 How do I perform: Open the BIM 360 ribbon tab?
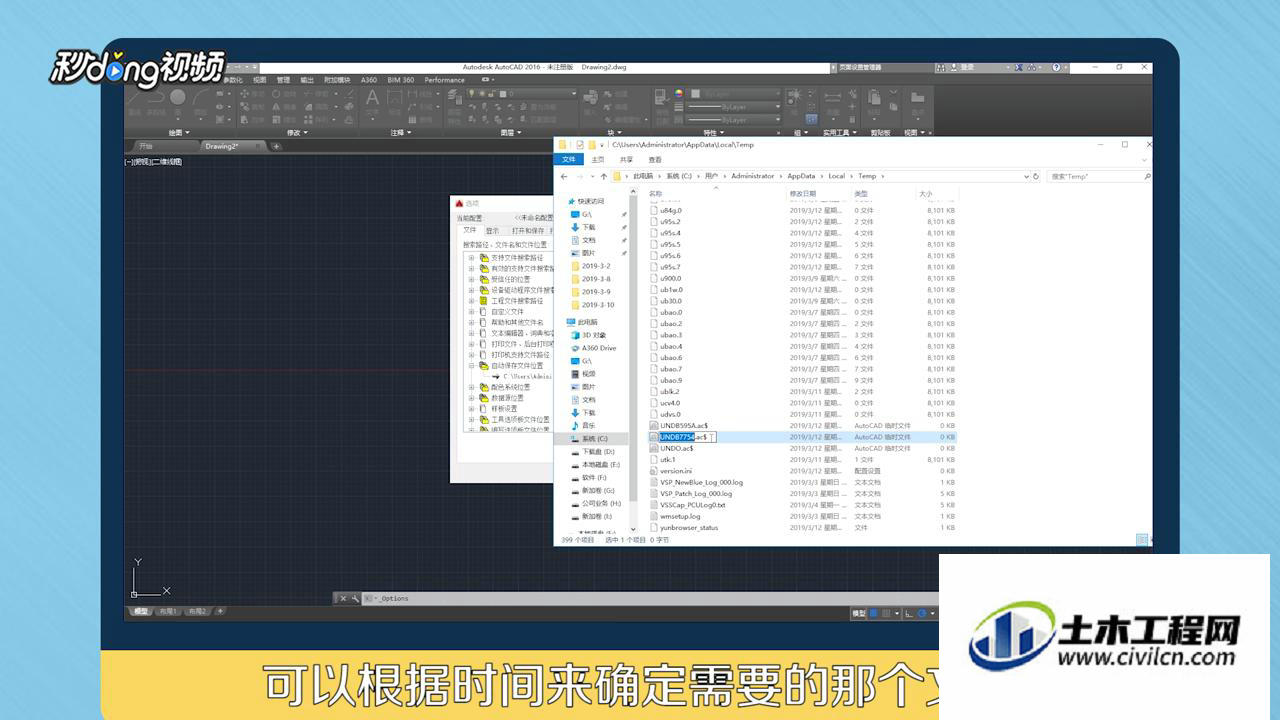click(401, 80)
